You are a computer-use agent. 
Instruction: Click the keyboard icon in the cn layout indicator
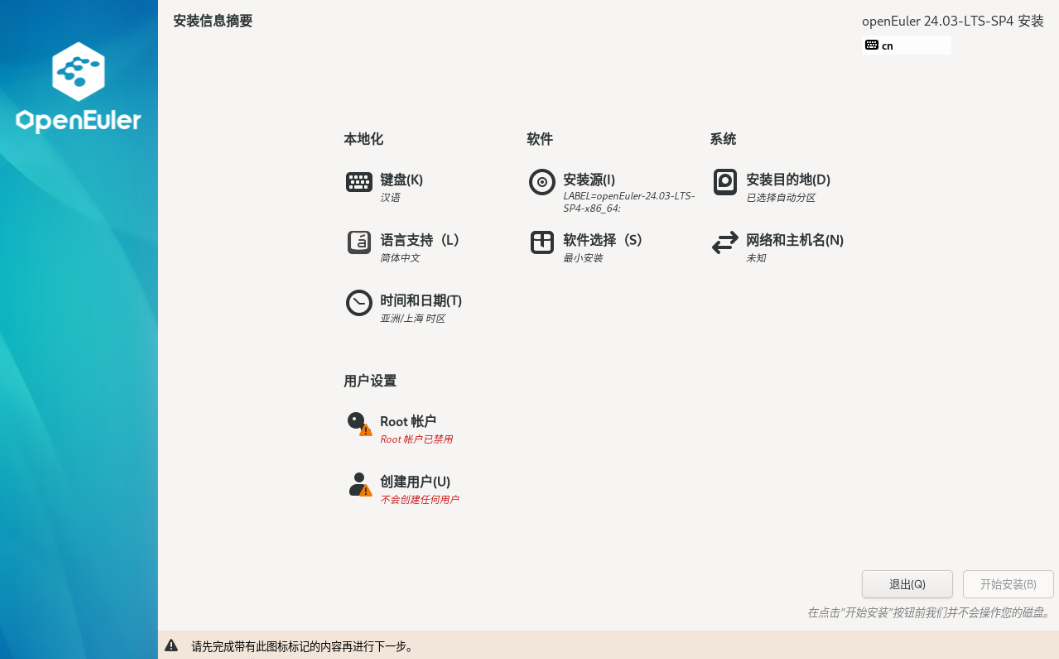(x=871, y=45)
